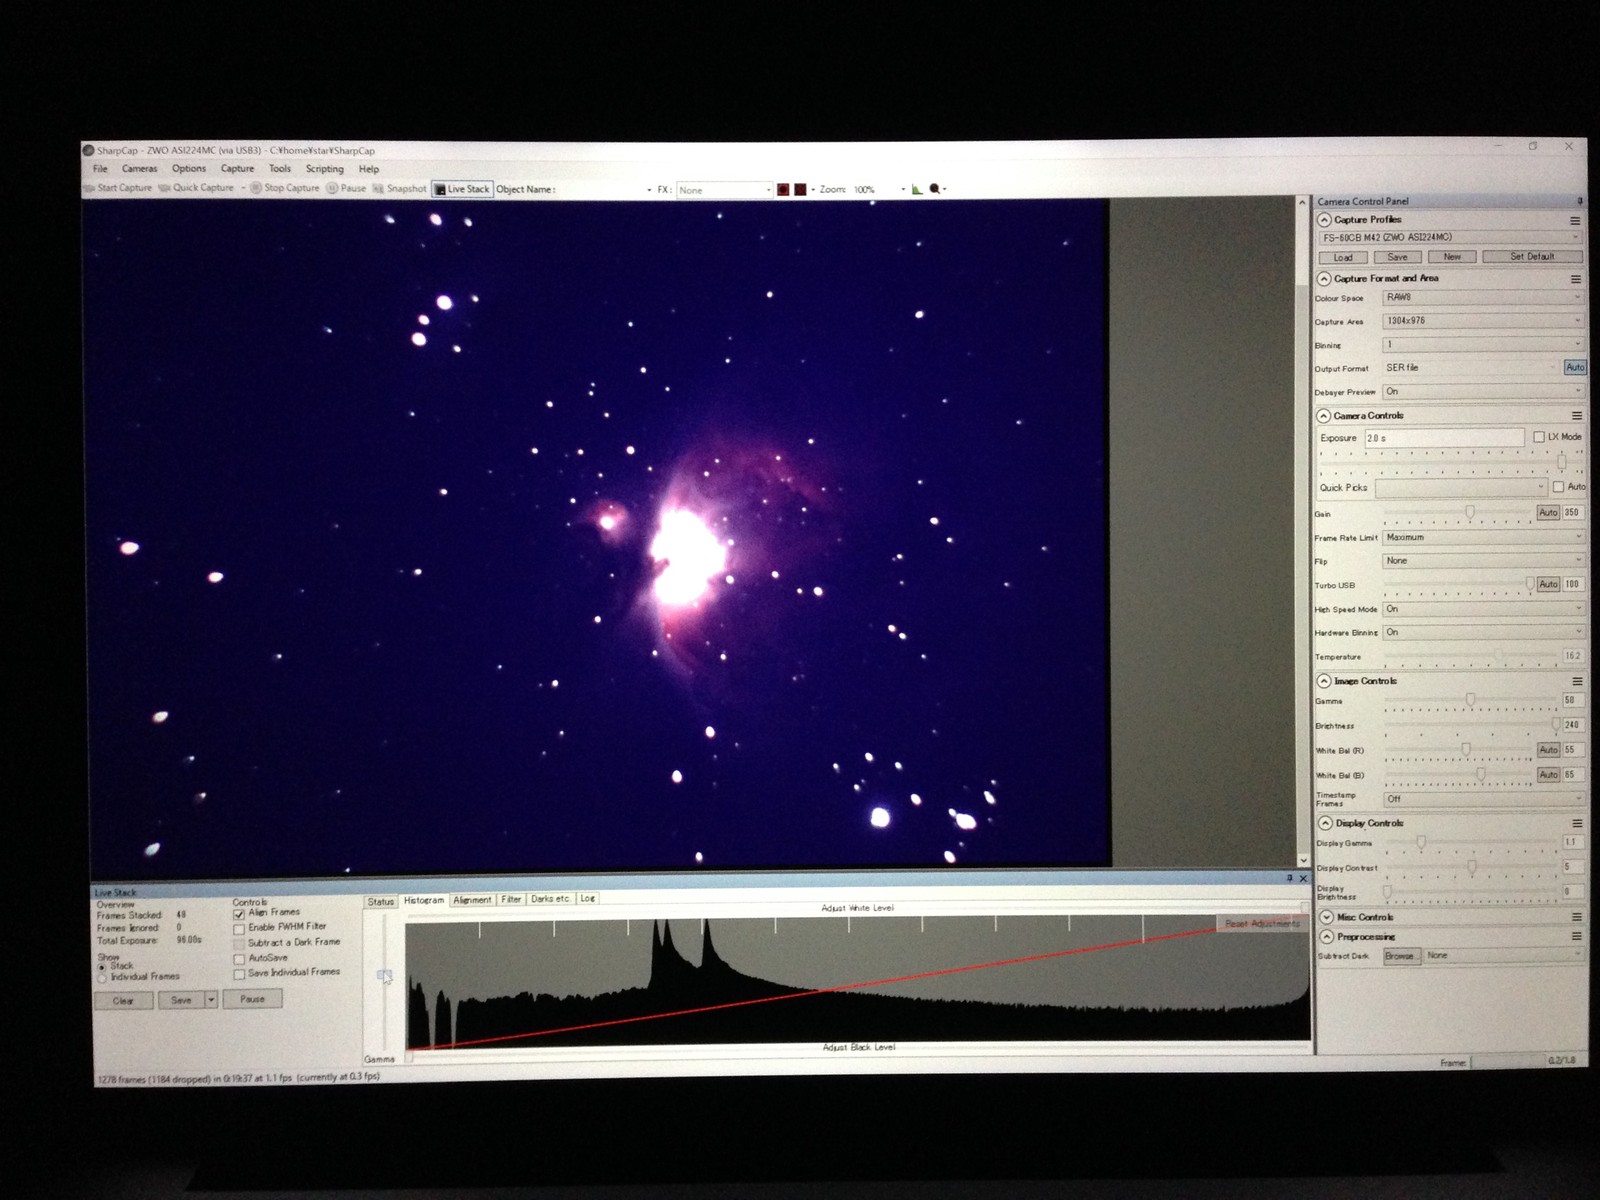Switch to the Status tab in Live Stack
The width and height of the screenshot is (1600, 1200).
coord(381,901)
